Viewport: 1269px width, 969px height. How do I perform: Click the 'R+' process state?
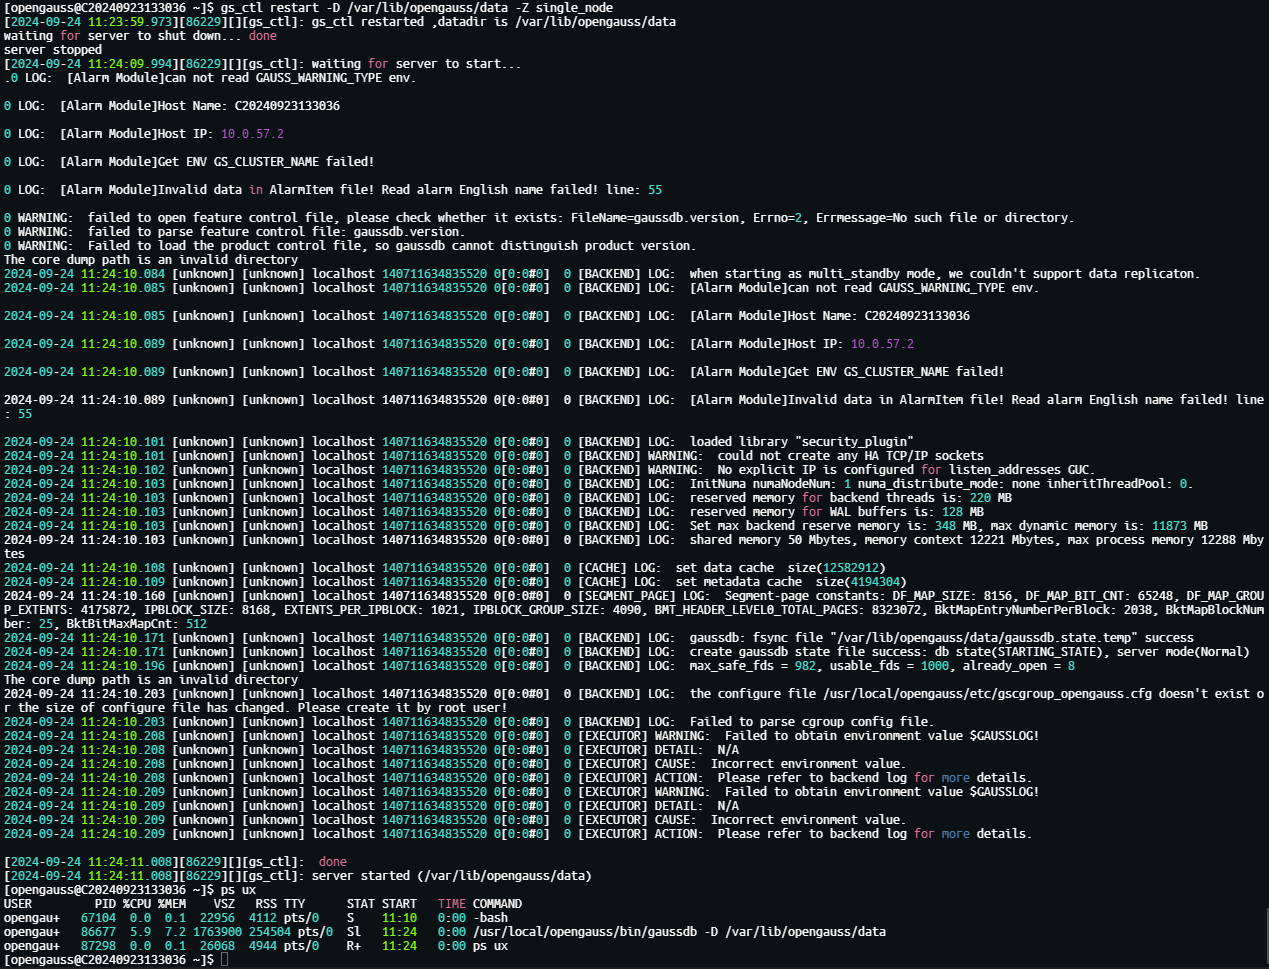354,945
